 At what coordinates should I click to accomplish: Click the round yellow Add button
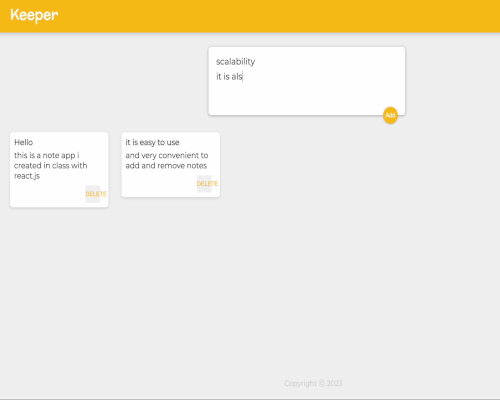tap(390, 115)
